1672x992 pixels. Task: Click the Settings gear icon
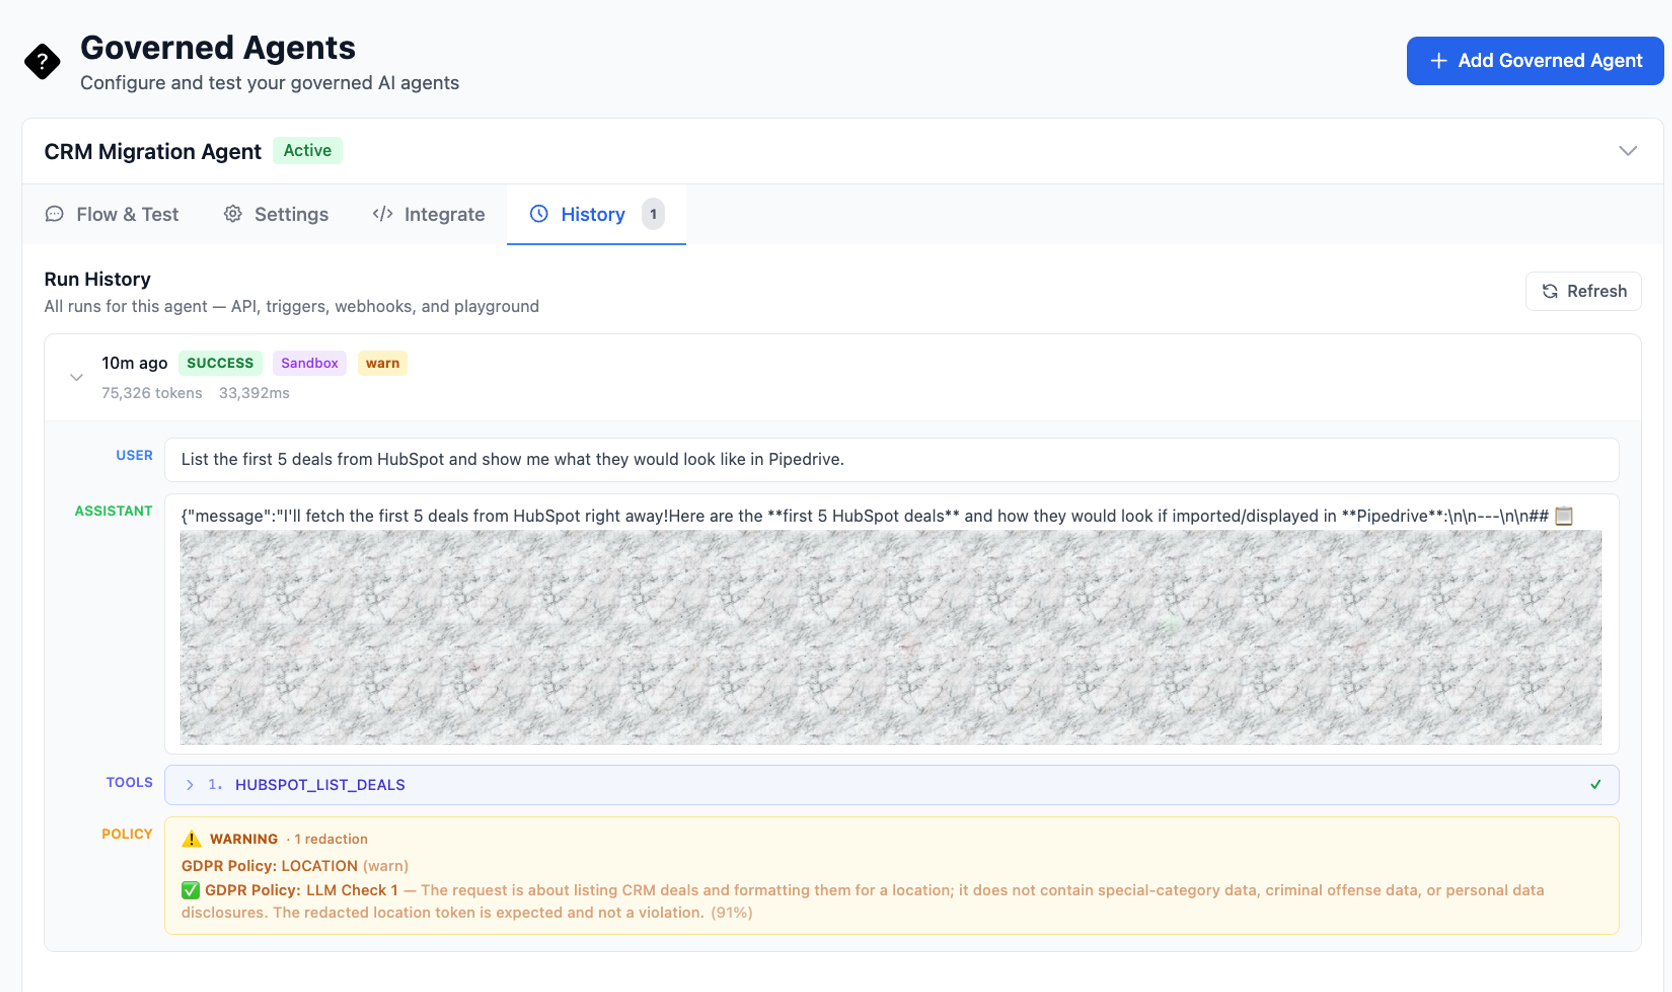pyautogui.click(x=233, y=214)
